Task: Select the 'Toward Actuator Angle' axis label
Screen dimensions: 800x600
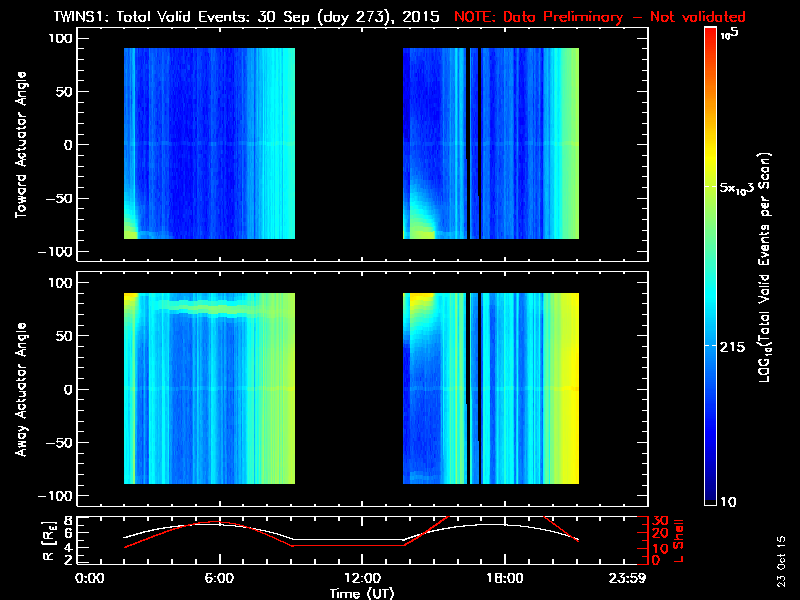Action: [21, 144]
